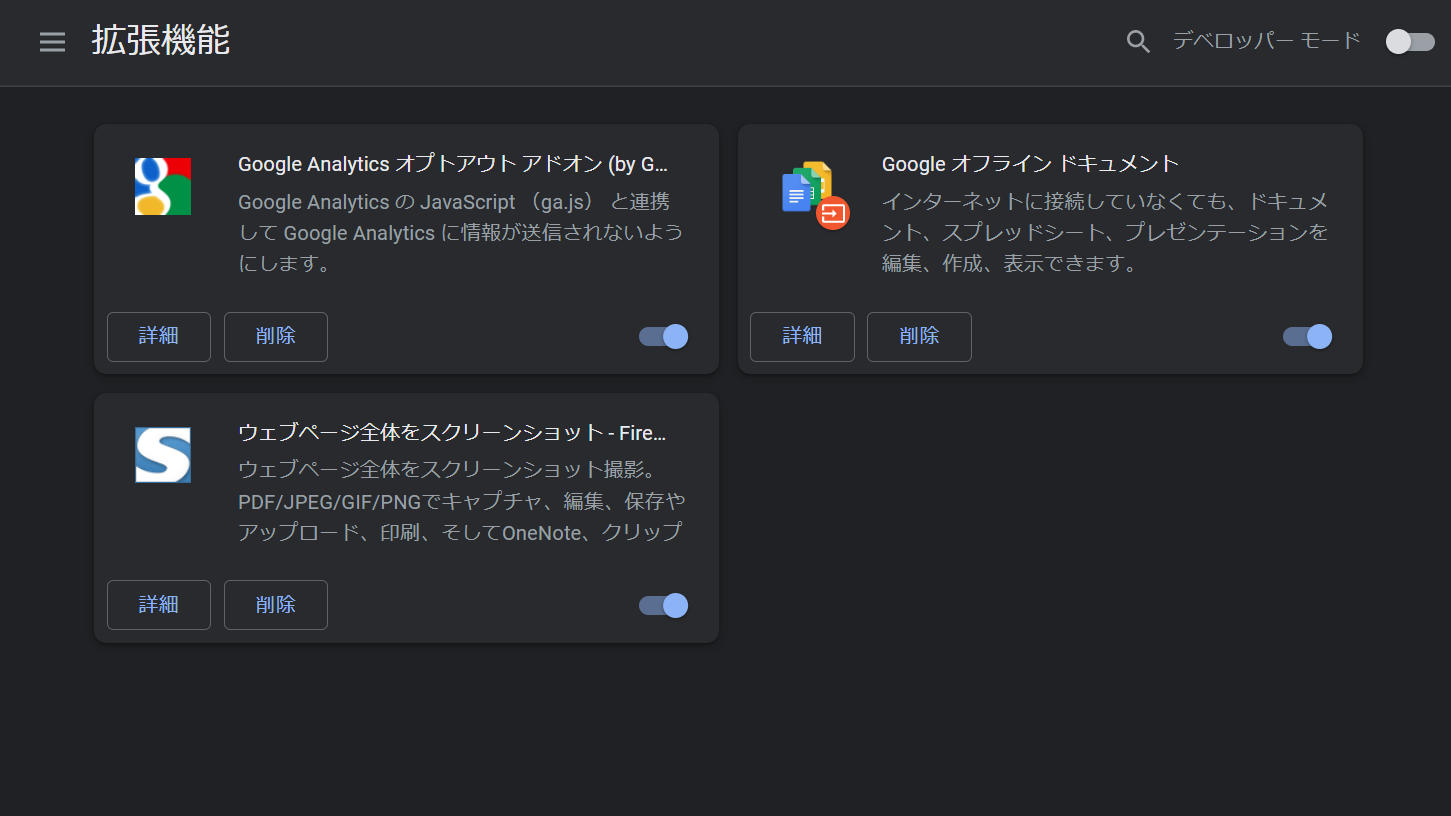Click 削除 for Google オフライン ドキュメント
The image size is (1451, 816).
[918, 336]
